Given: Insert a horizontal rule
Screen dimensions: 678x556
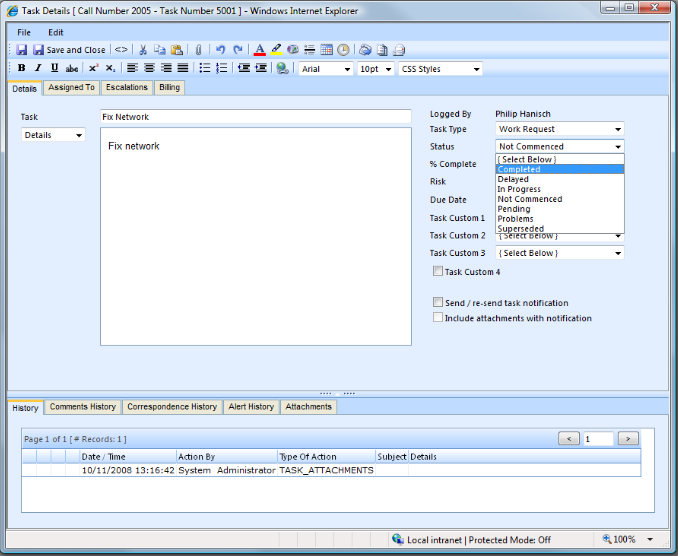Looking at the screenshot, I should click(x=310, y=50).
